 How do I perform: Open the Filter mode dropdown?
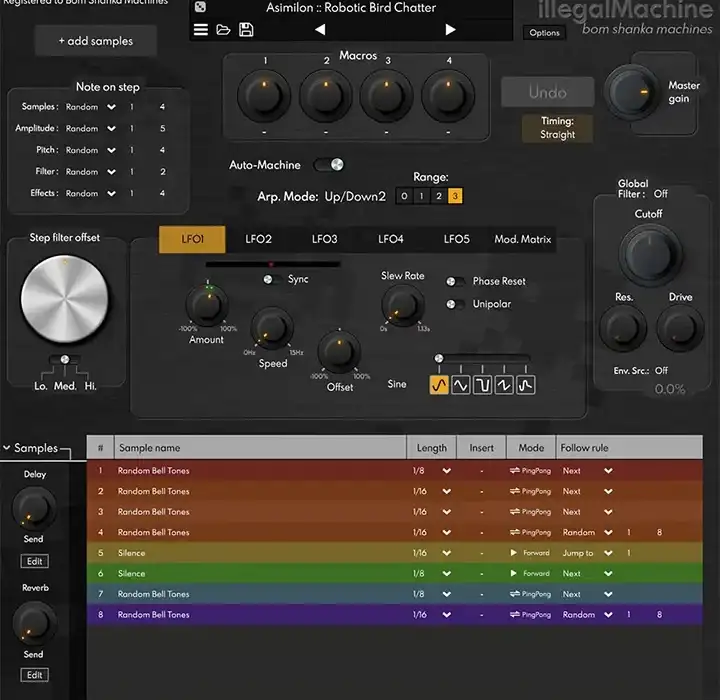(111, 172)
